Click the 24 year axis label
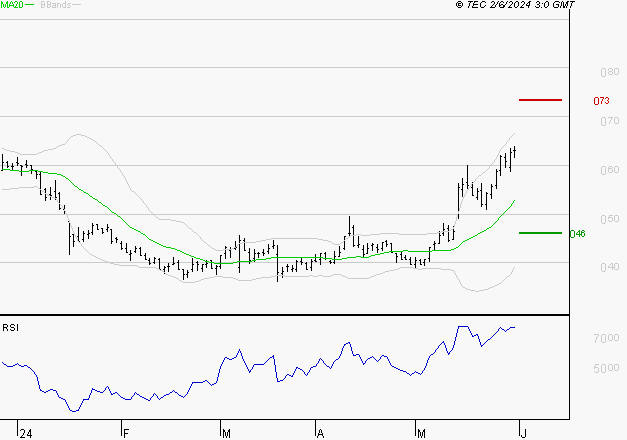Screen dimensions: 627x440 [x=26, y=434]
